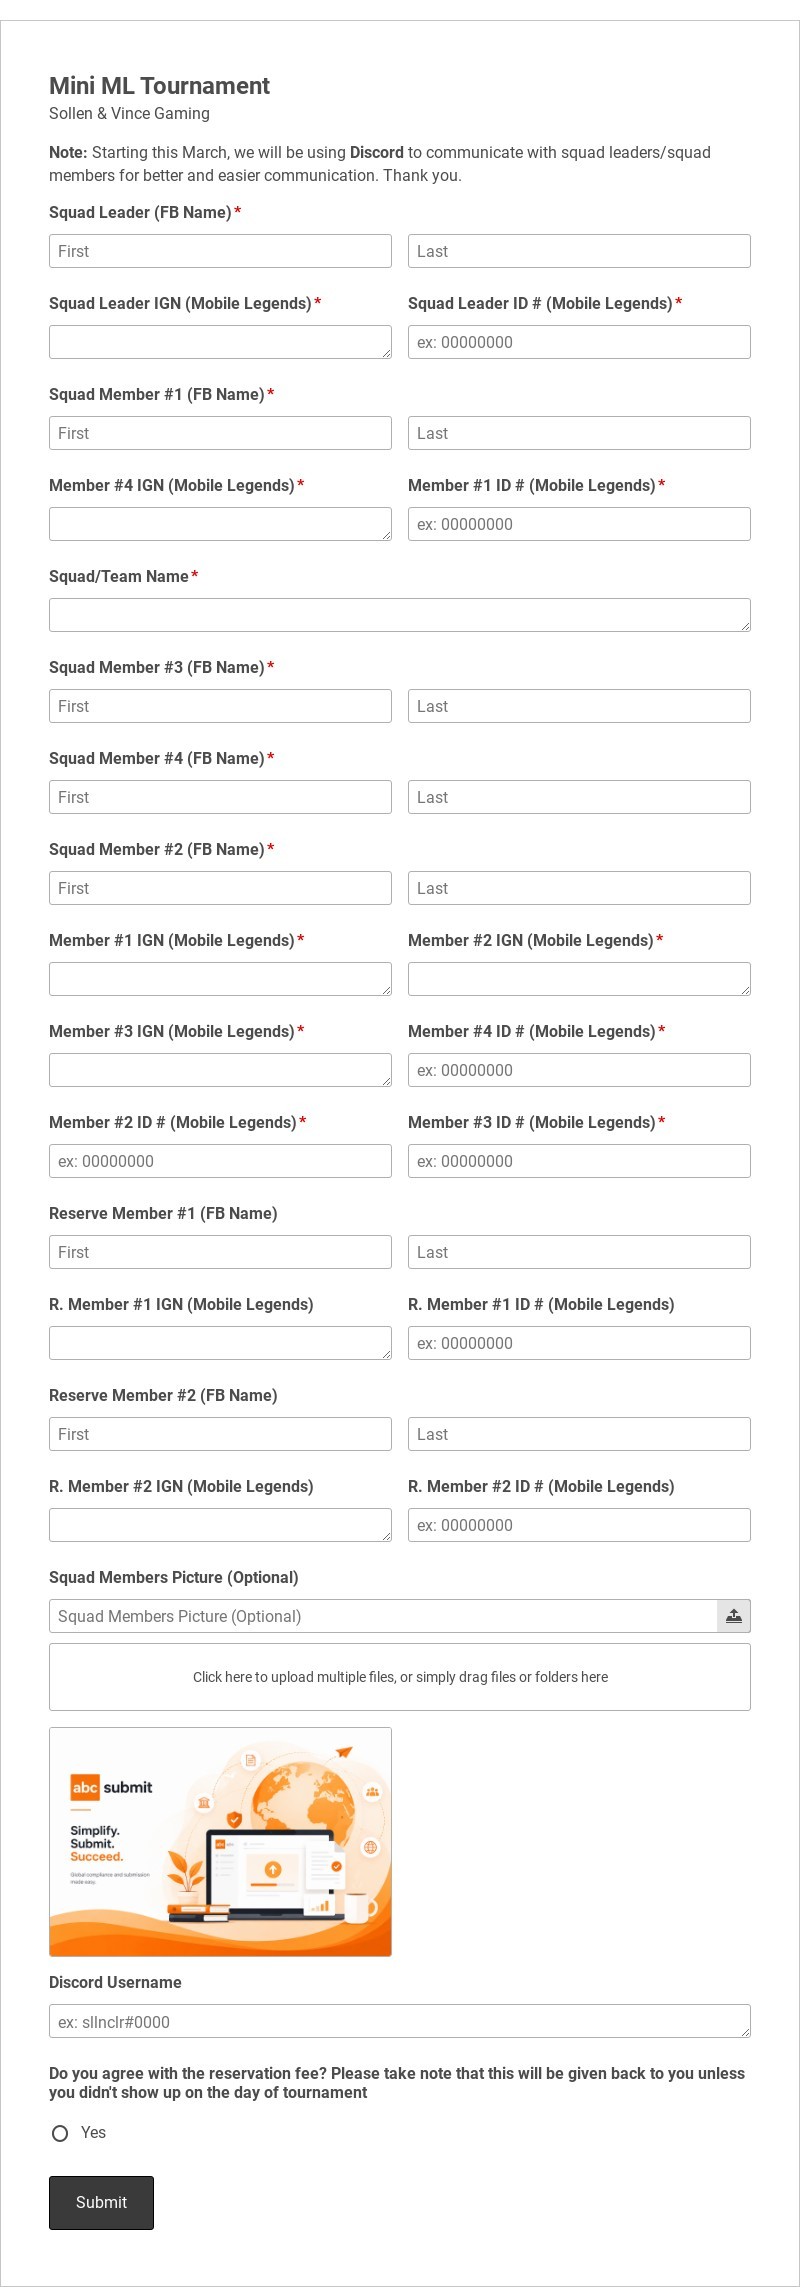
Task: Focus the Member #2 ID # field
Action: [x=220, y=1161]
